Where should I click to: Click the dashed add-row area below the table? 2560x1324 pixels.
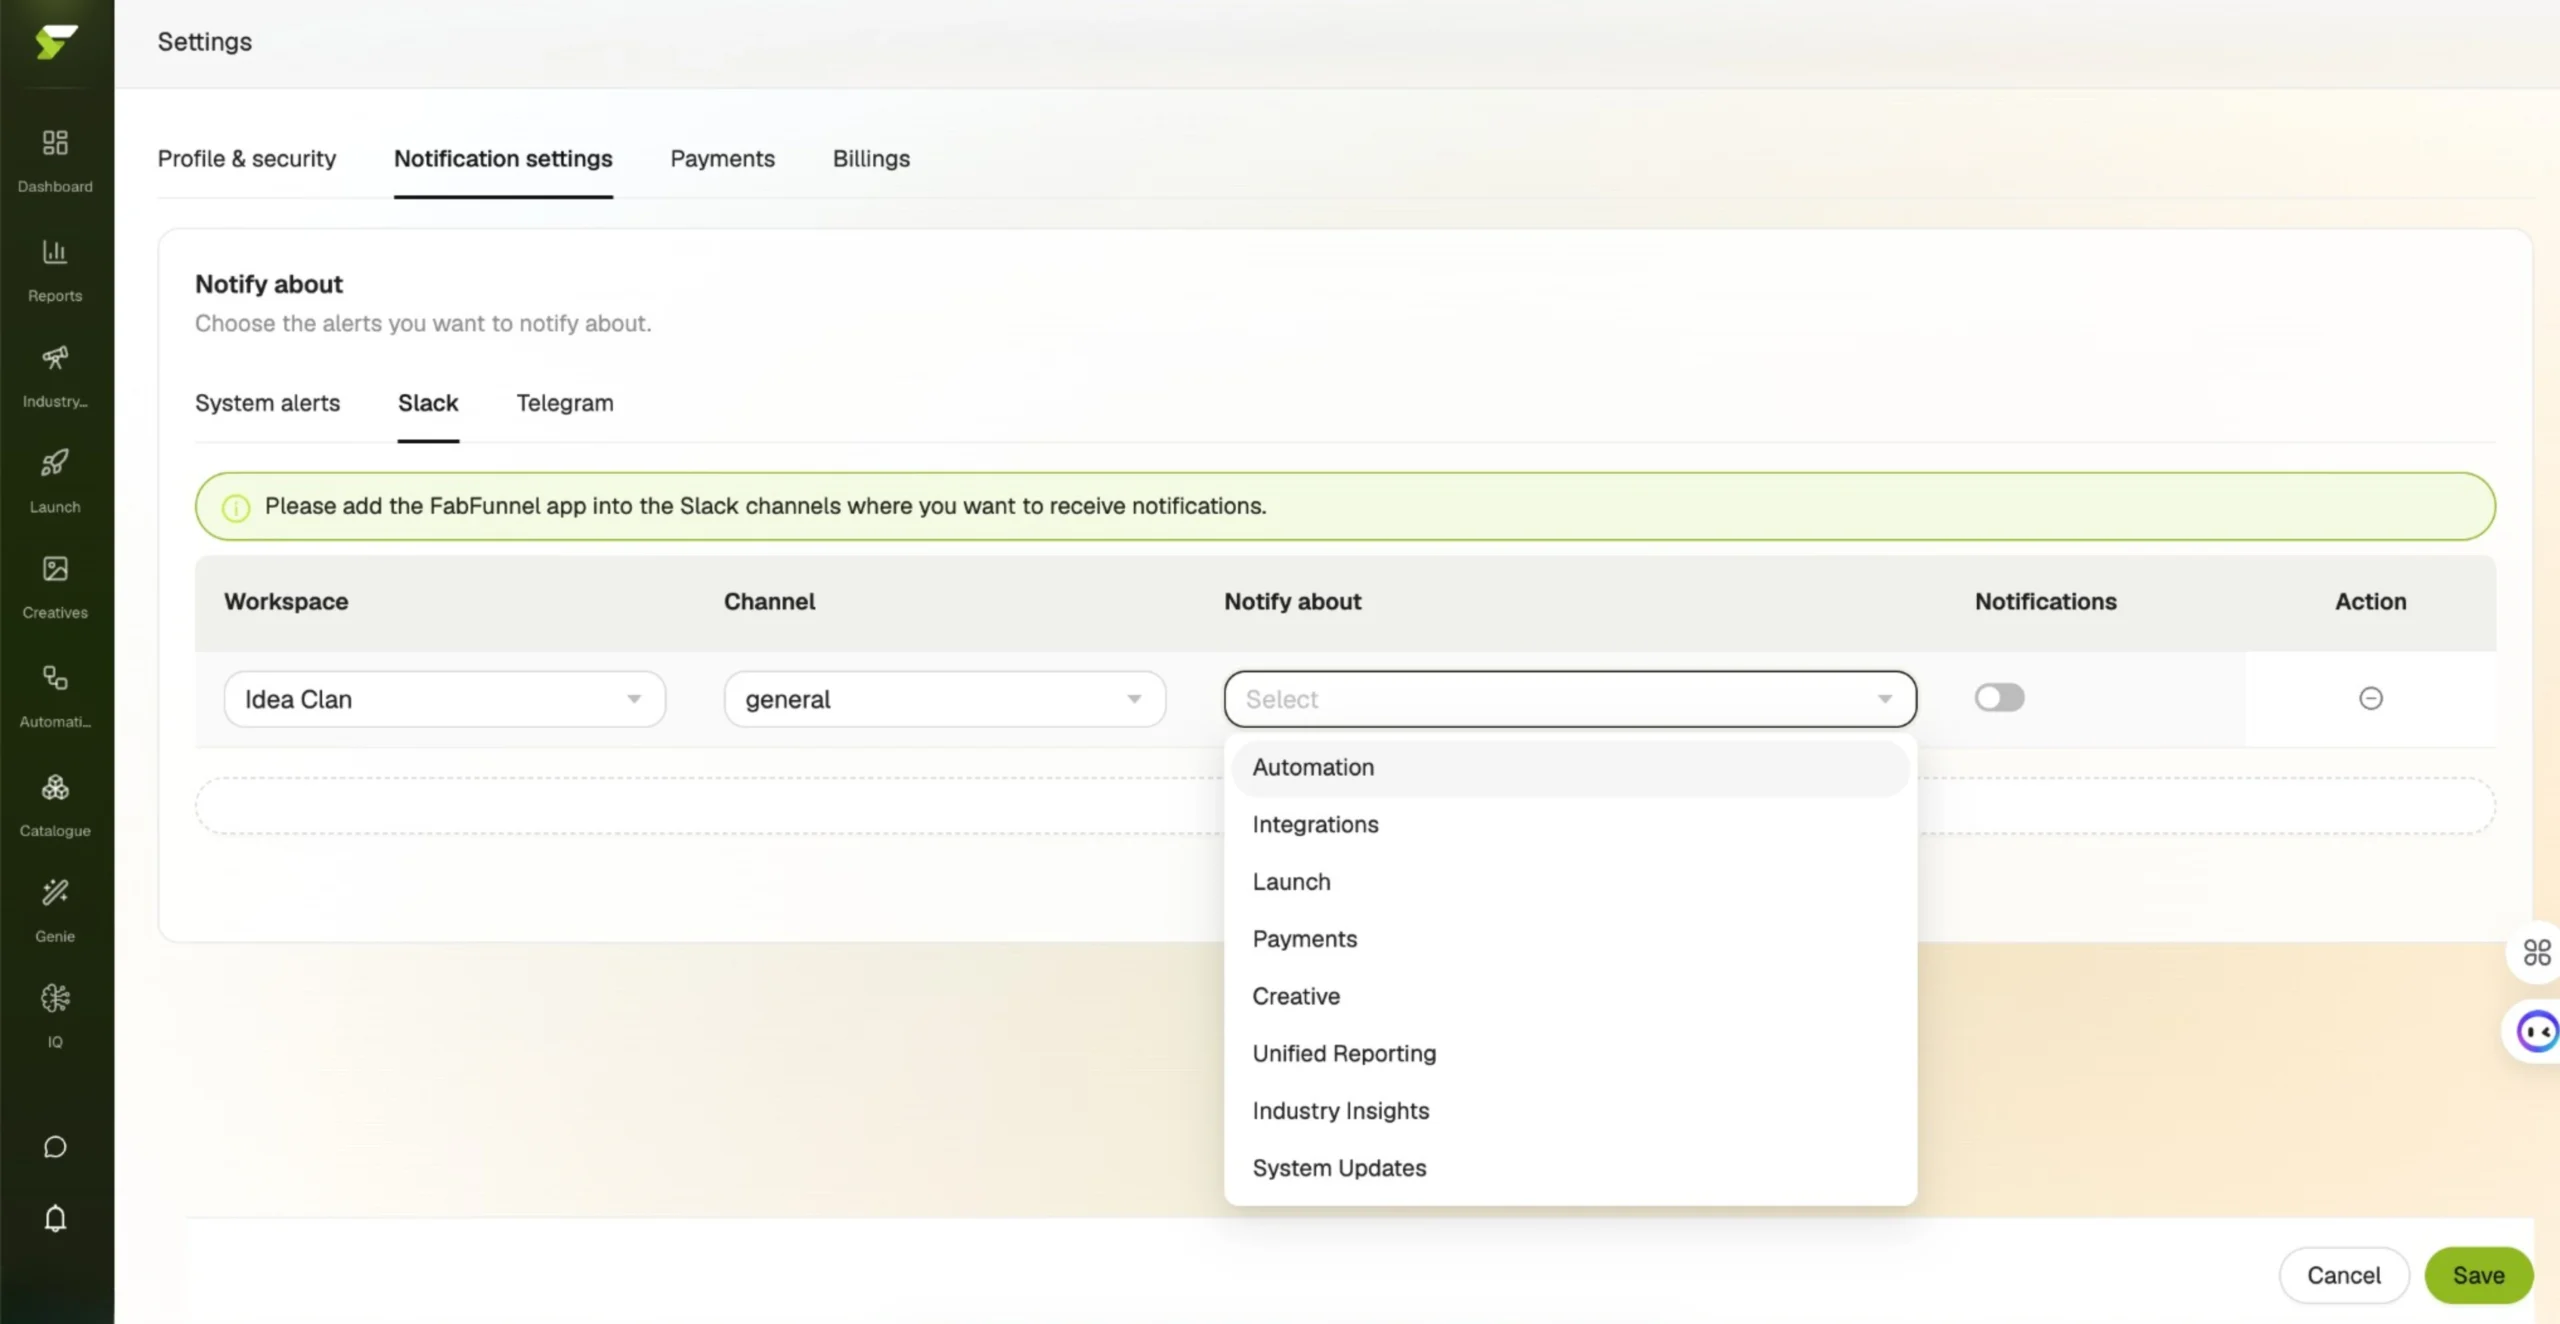pos(1345,806)
